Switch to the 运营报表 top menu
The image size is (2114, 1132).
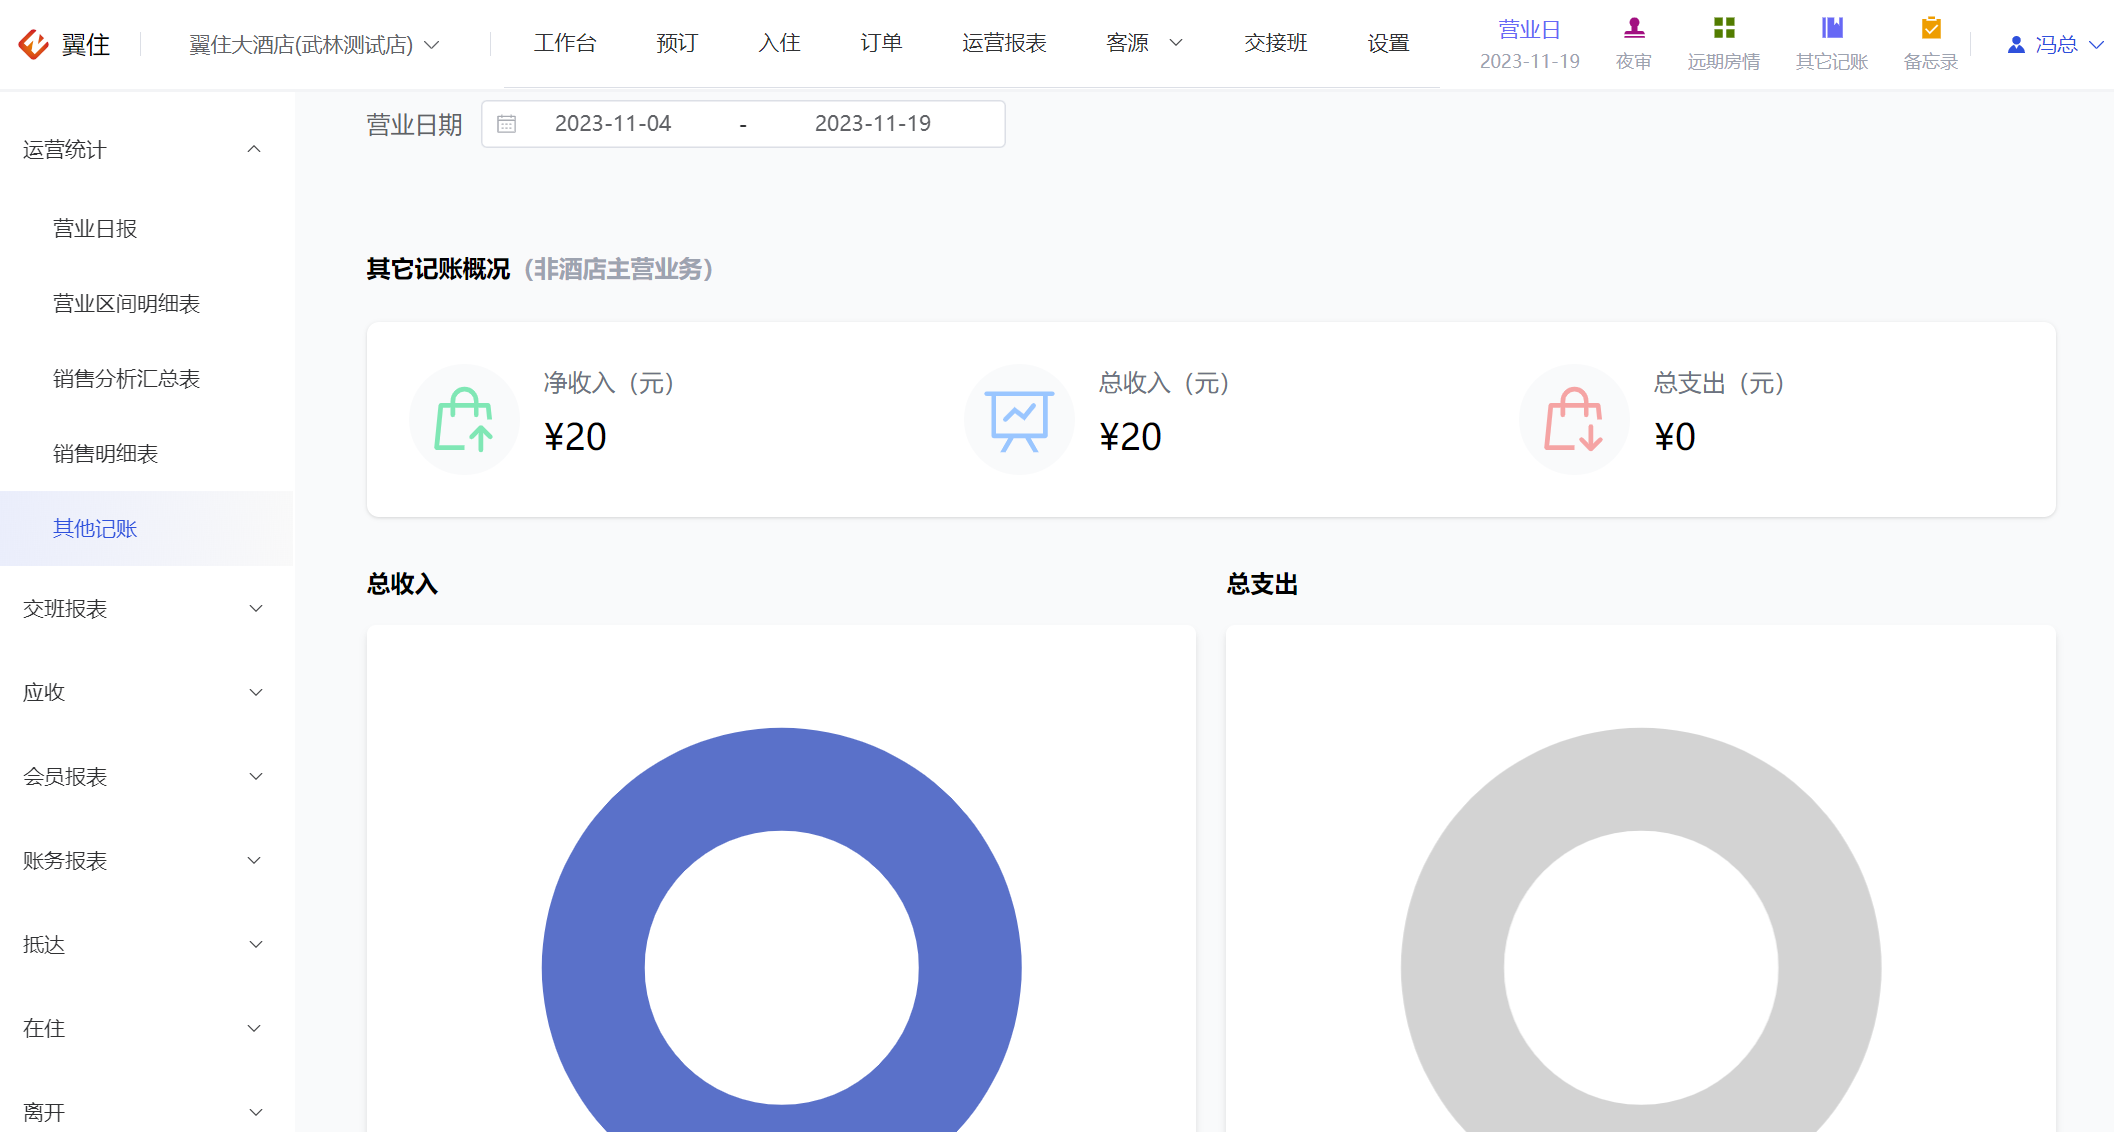tap(1004, 43)
